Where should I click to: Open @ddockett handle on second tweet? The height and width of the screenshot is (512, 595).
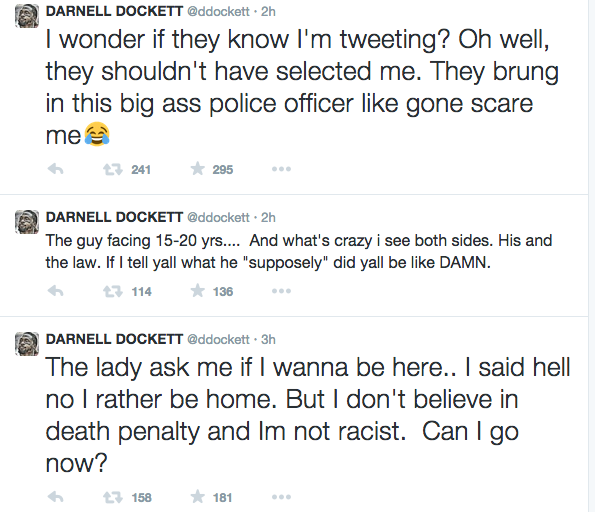[x=218, y=217]
